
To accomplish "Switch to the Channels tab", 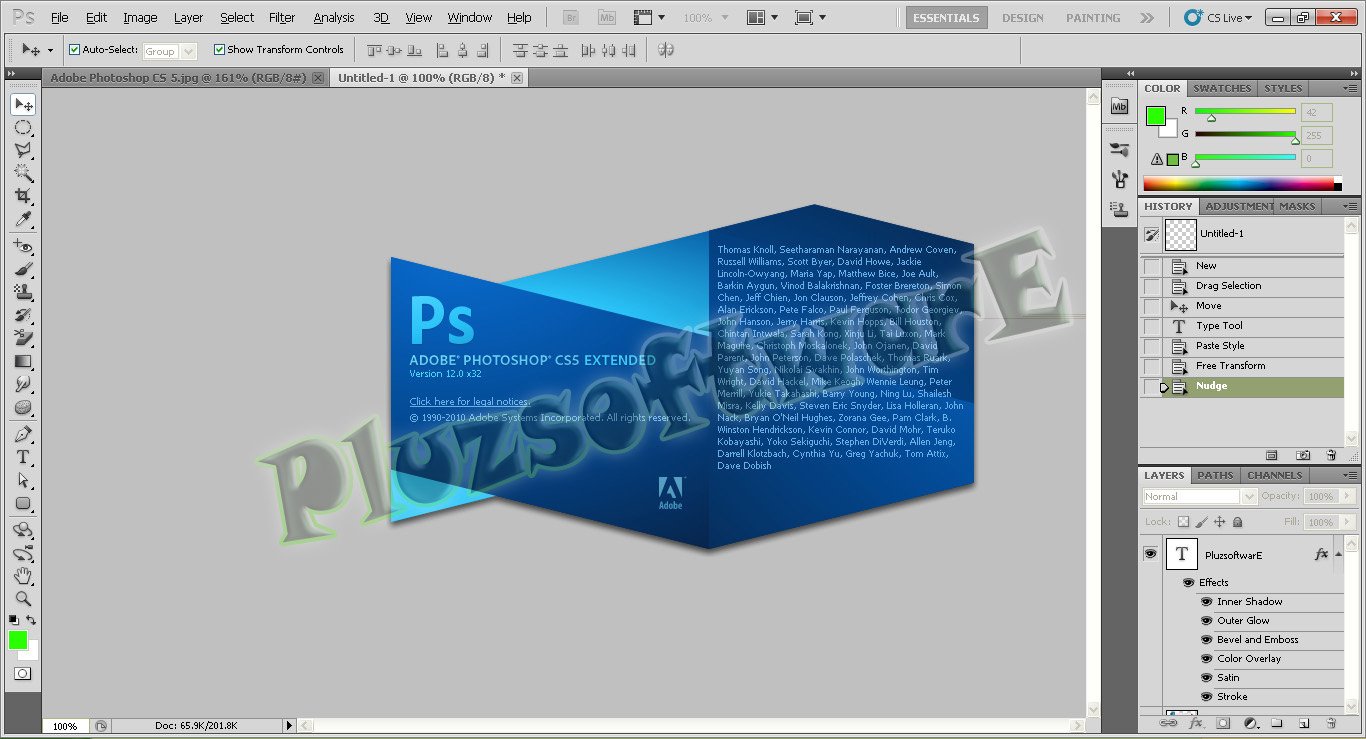I will 1274,475.
